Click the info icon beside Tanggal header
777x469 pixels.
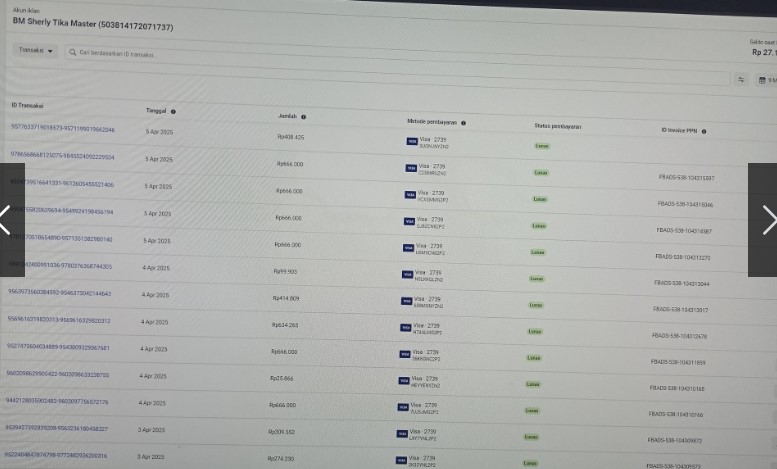point(173,112)
